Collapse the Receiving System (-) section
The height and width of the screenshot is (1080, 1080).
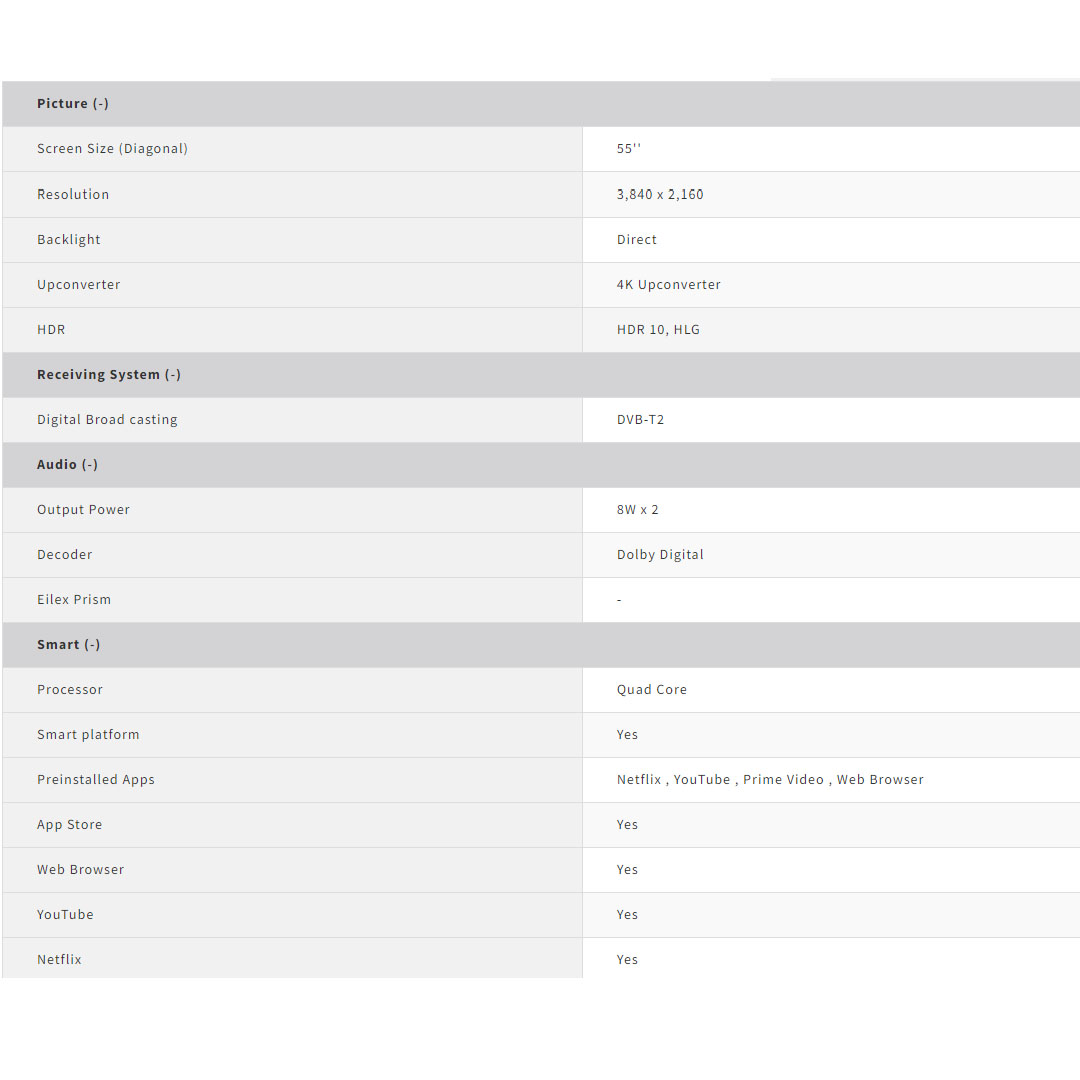(x=109, y=375)
